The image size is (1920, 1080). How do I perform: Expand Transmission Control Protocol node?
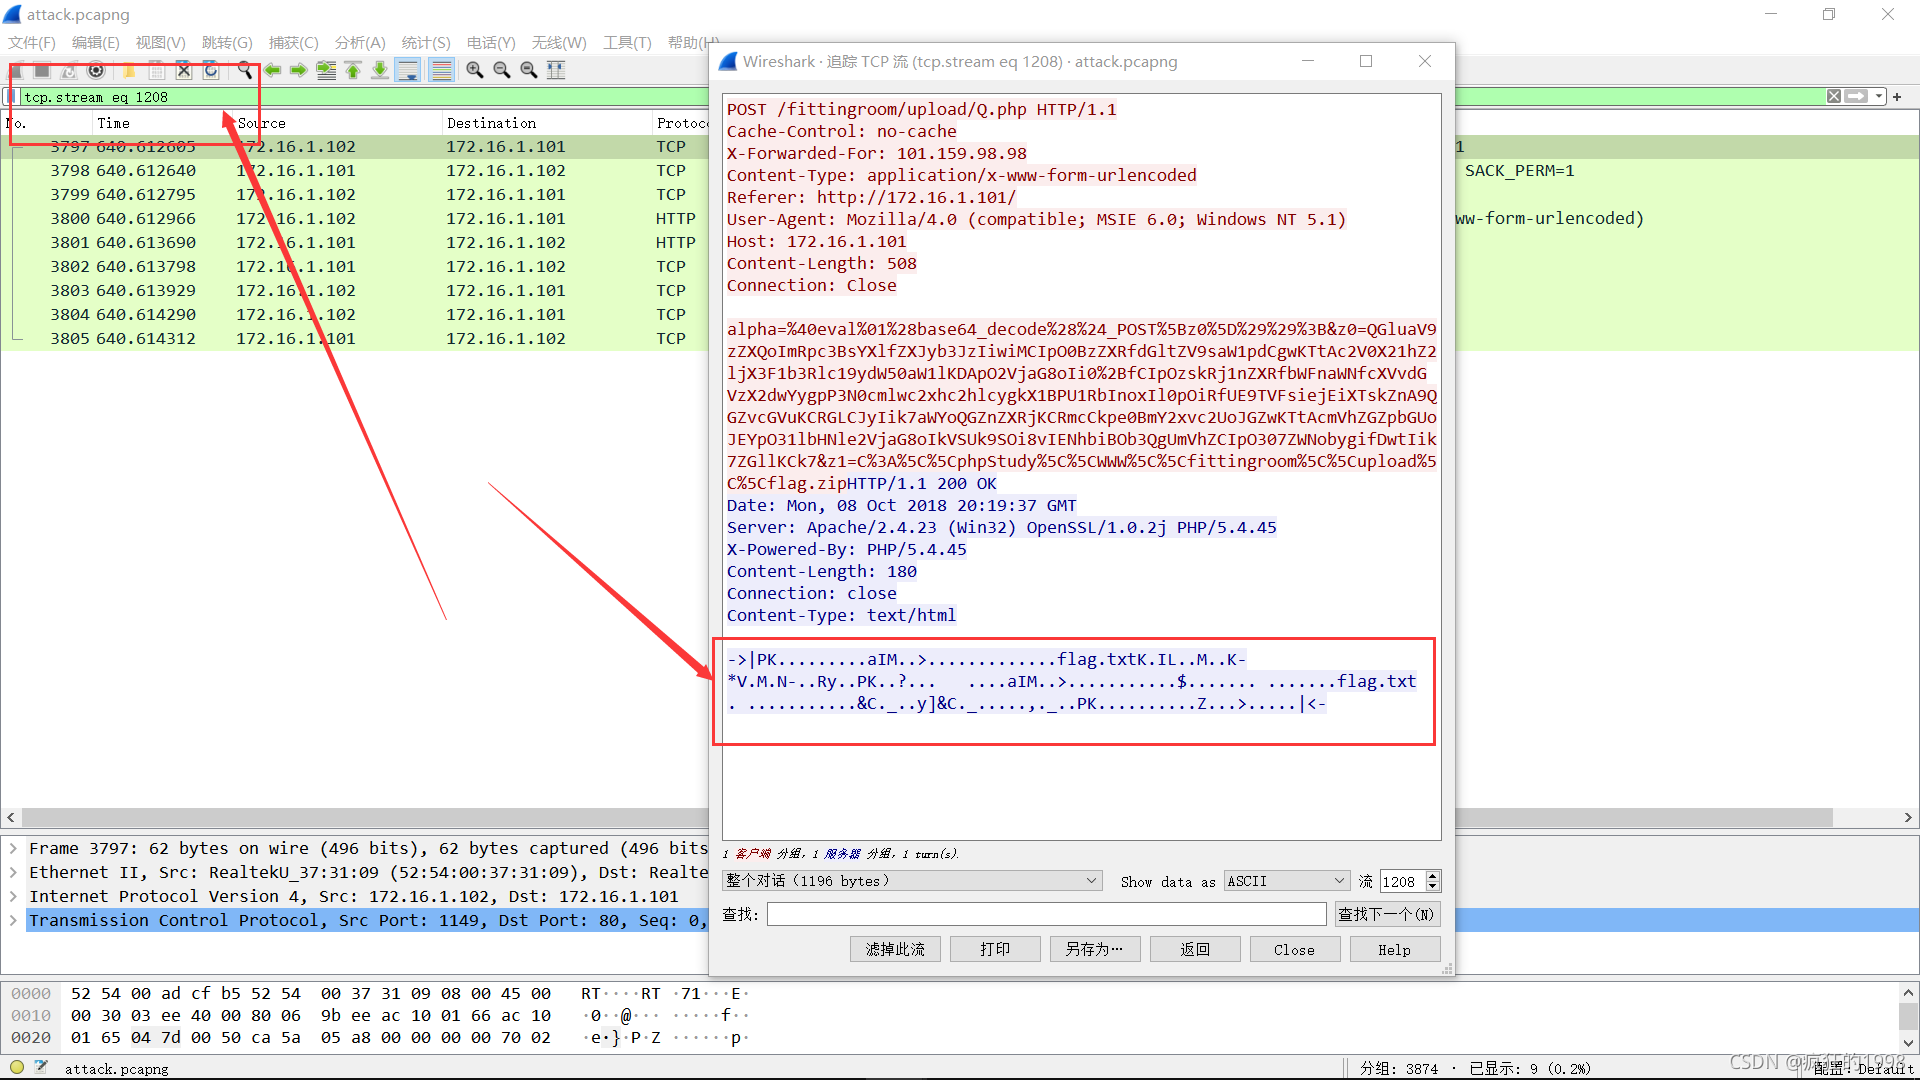coord(13,920)
